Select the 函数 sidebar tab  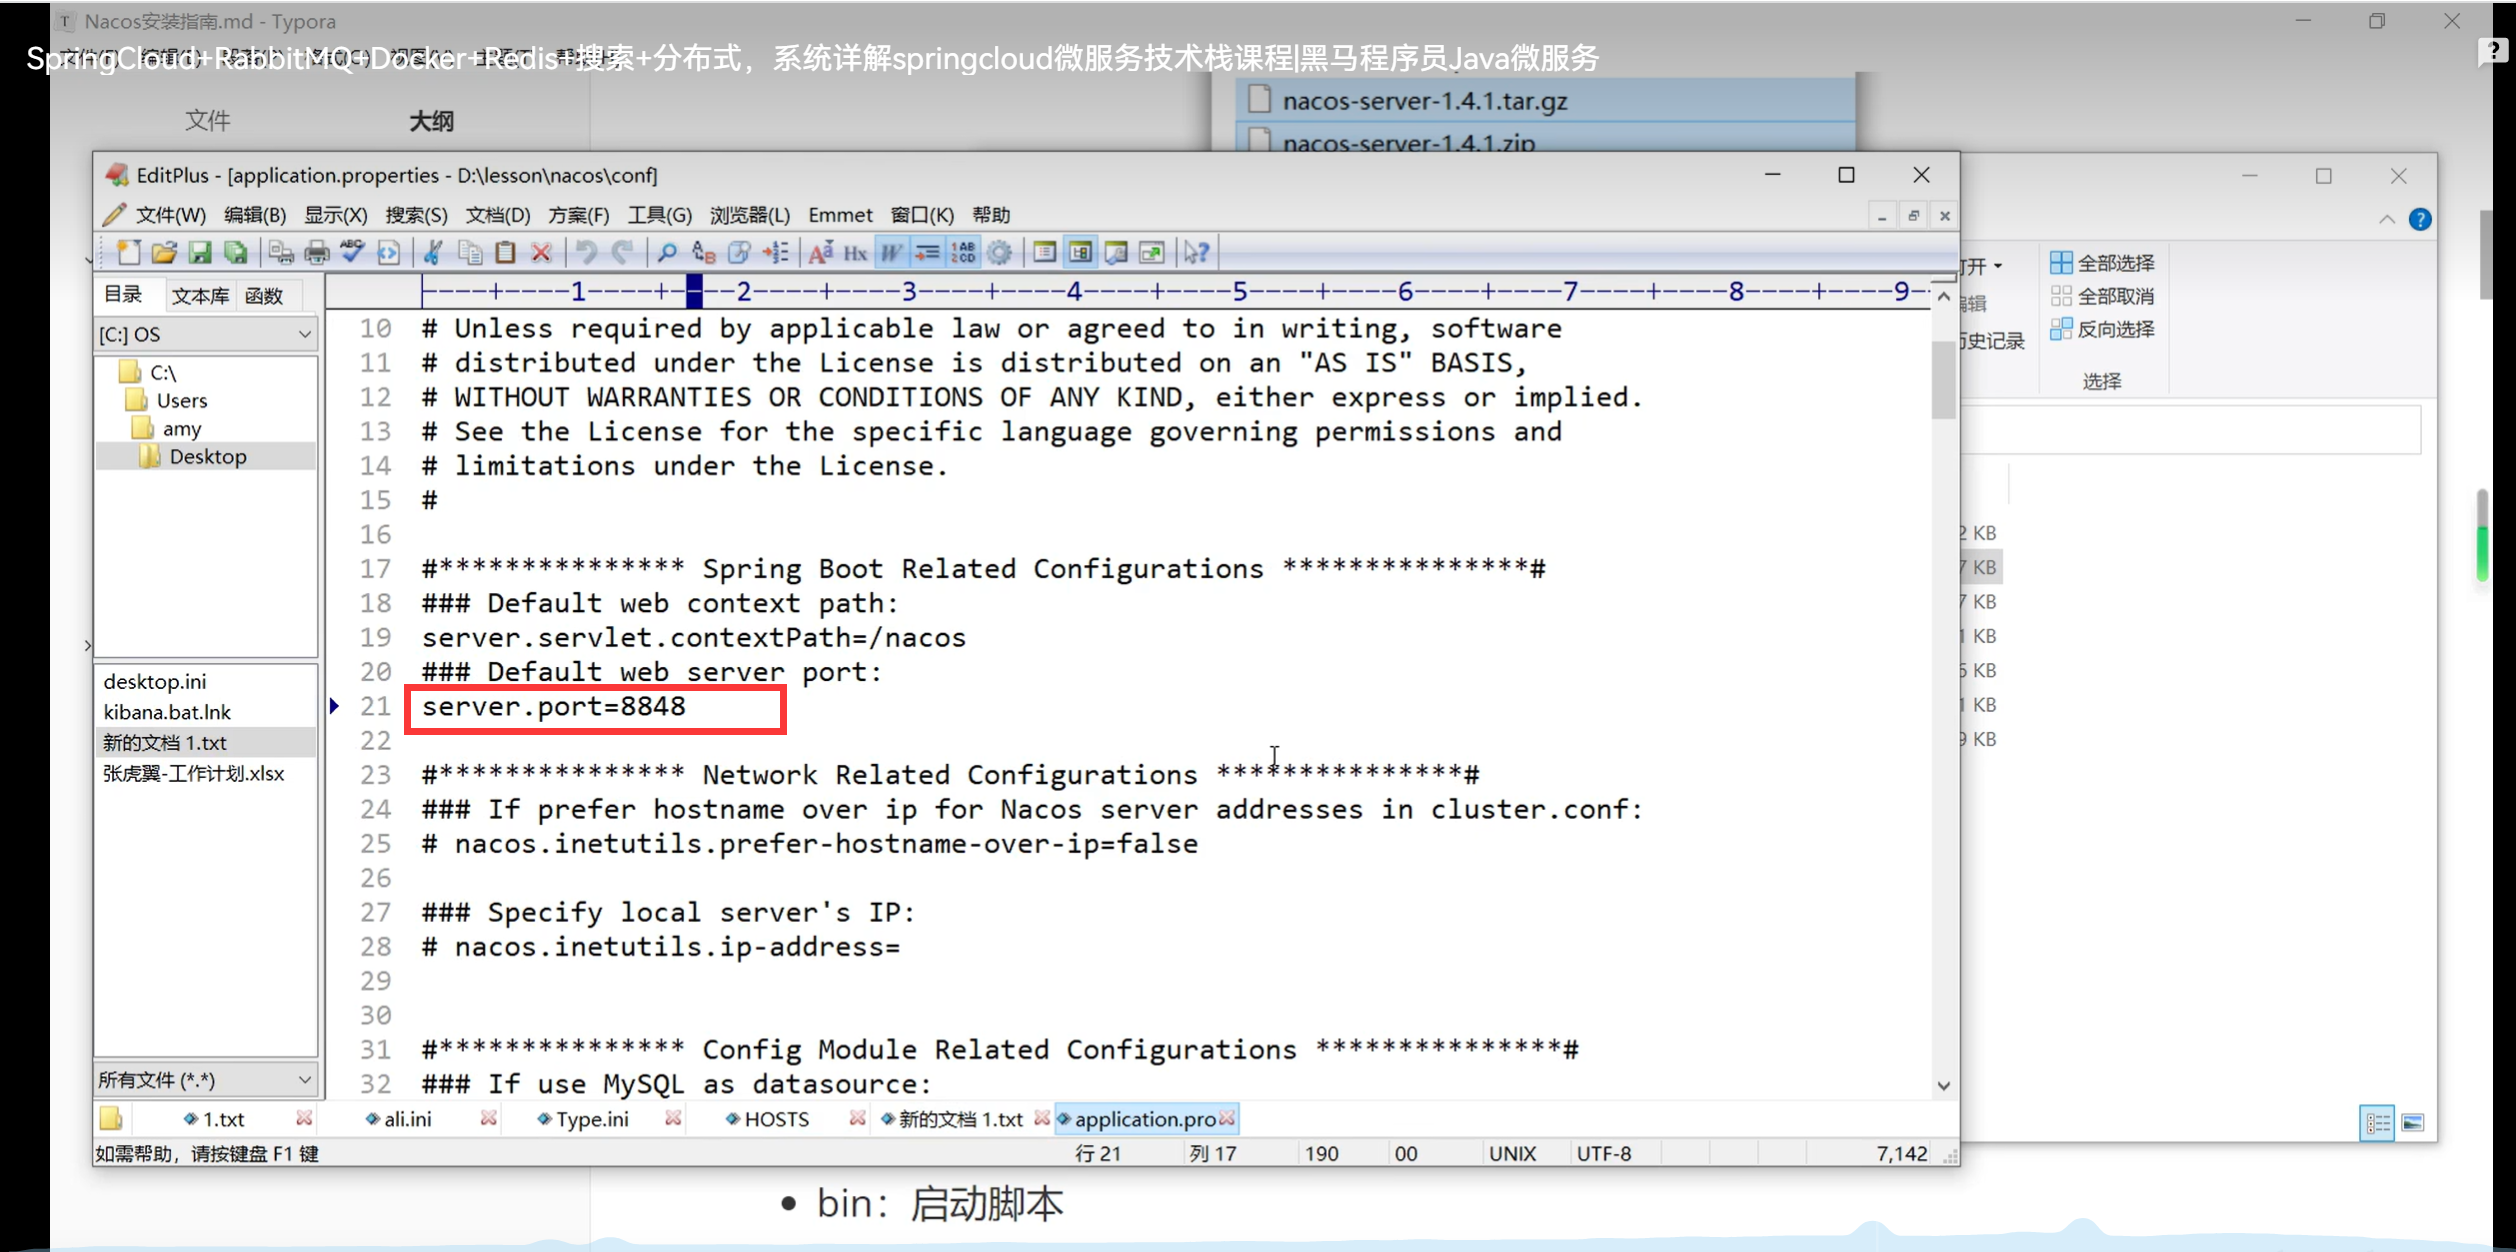(264, 296)
